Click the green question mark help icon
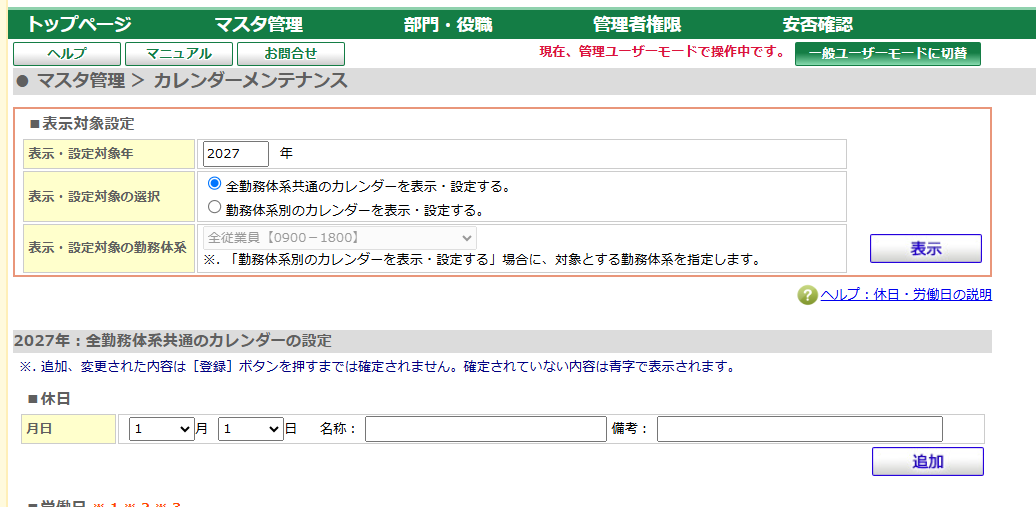1036x507 pixels. point(807,295)
